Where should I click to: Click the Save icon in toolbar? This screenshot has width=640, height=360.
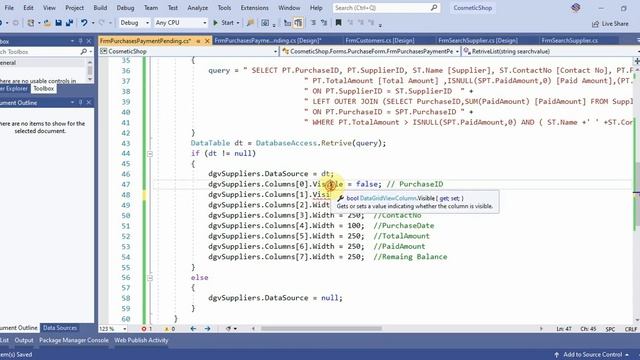pos(58,23)
